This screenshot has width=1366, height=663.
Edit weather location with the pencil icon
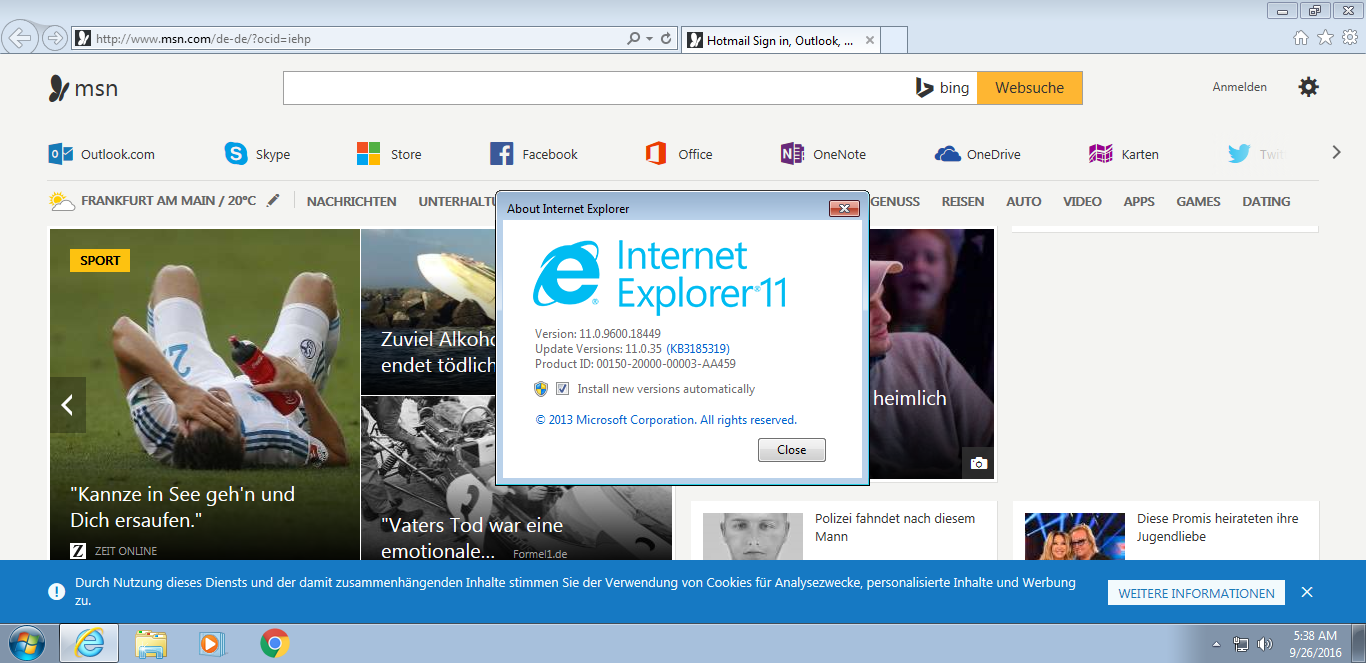click(x=273, y=200)
